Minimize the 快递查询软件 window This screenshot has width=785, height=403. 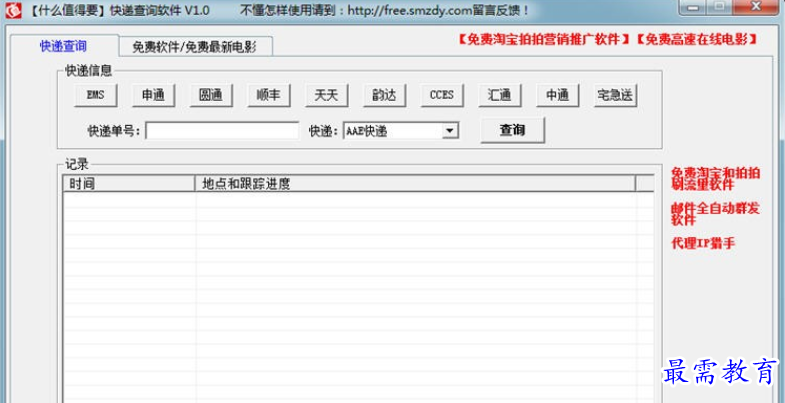coord(693,7)
